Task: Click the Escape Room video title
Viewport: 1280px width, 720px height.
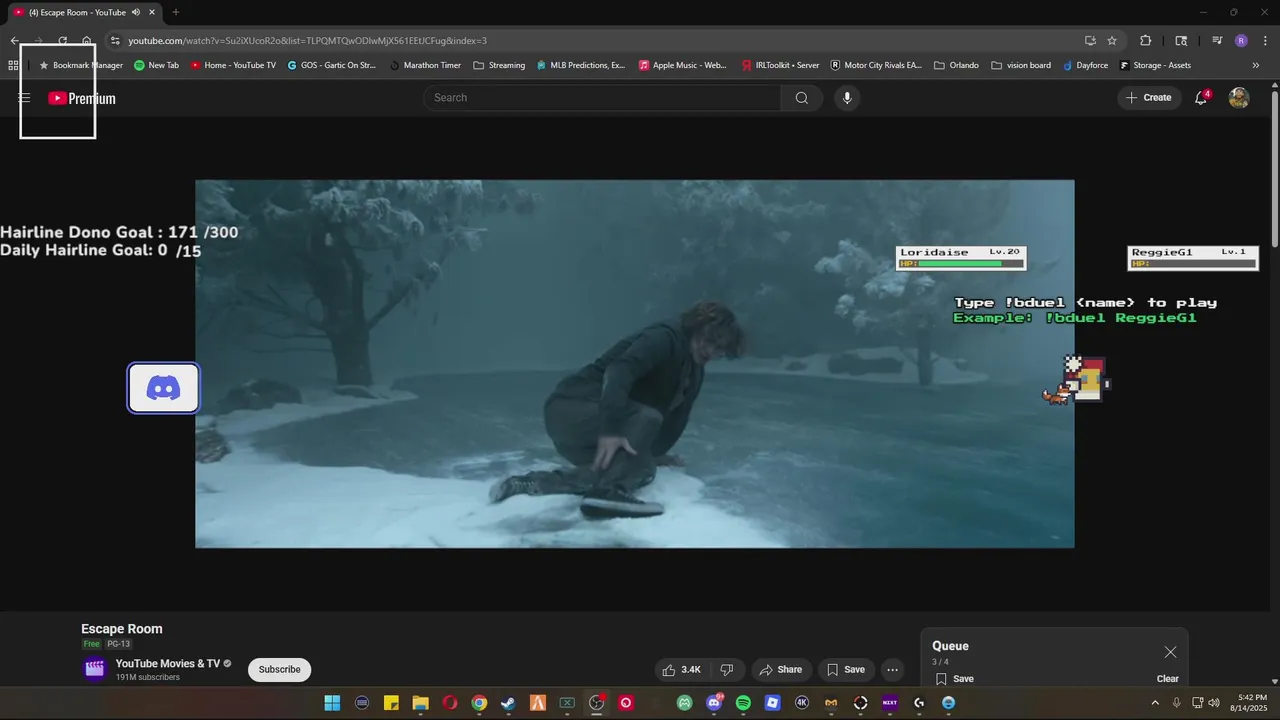Action: tap(122, 629)
